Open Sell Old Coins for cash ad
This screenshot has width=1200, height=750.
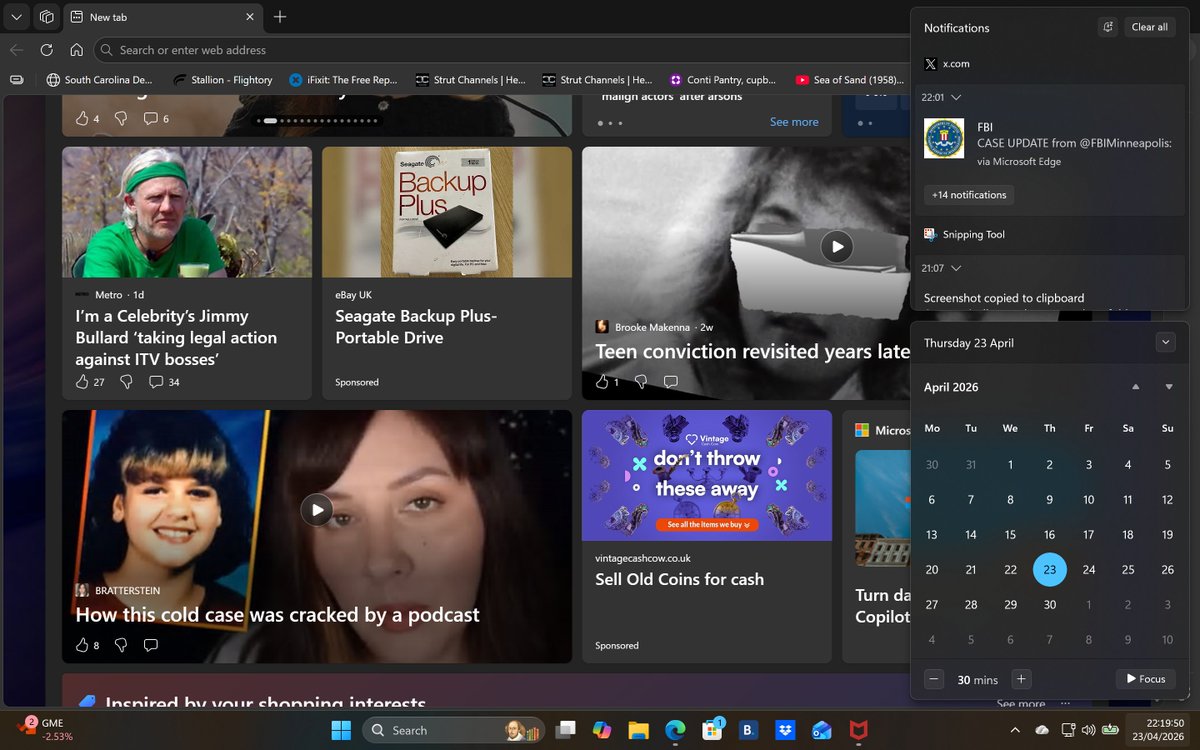tap(706, 536)
